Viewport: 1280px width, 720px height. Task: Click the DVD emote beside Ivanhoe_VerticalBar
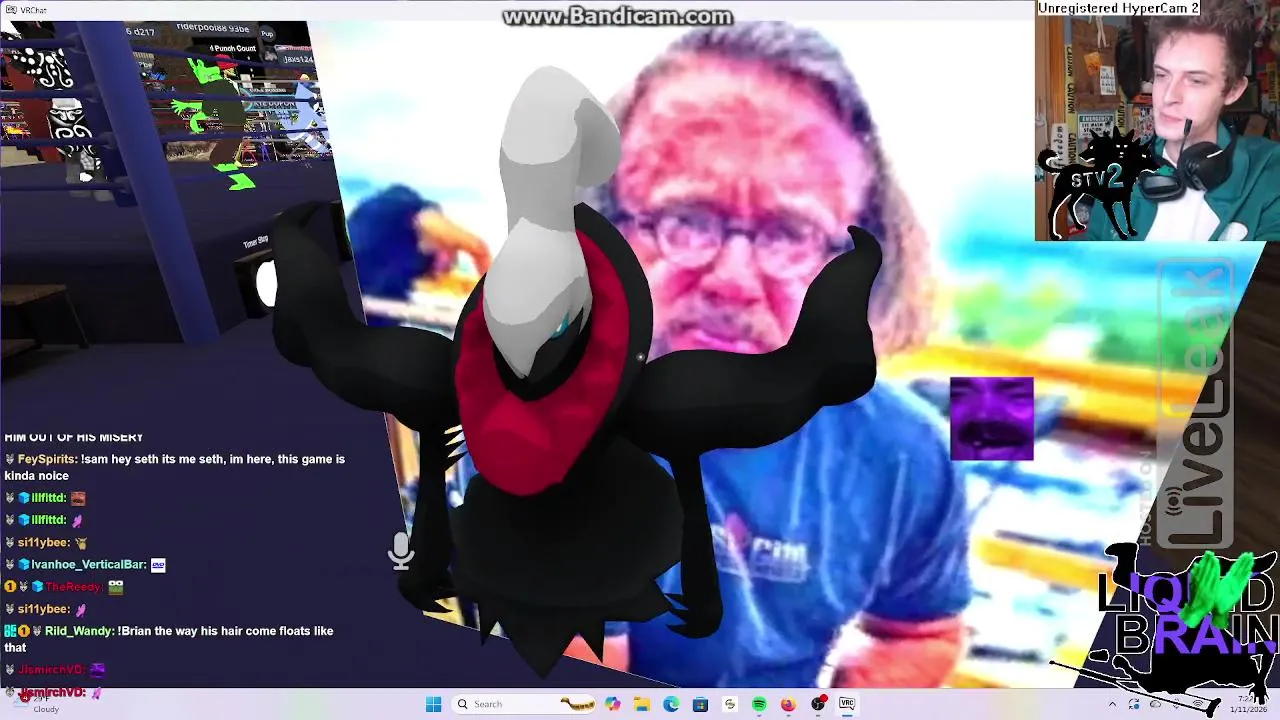click(158, 565)
